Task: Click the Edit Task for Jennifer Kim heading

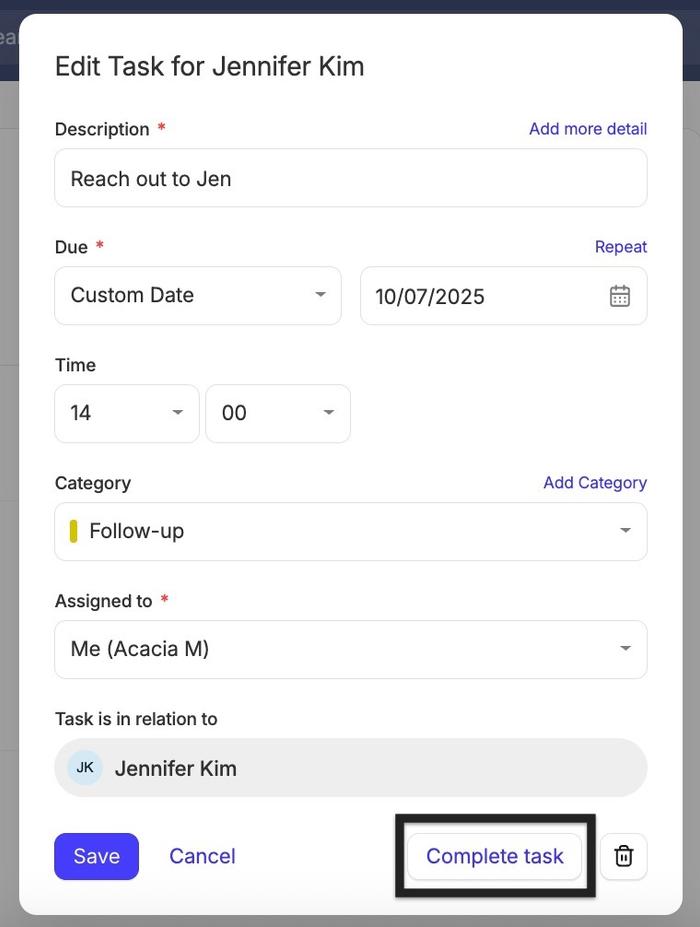Action: 209,66
